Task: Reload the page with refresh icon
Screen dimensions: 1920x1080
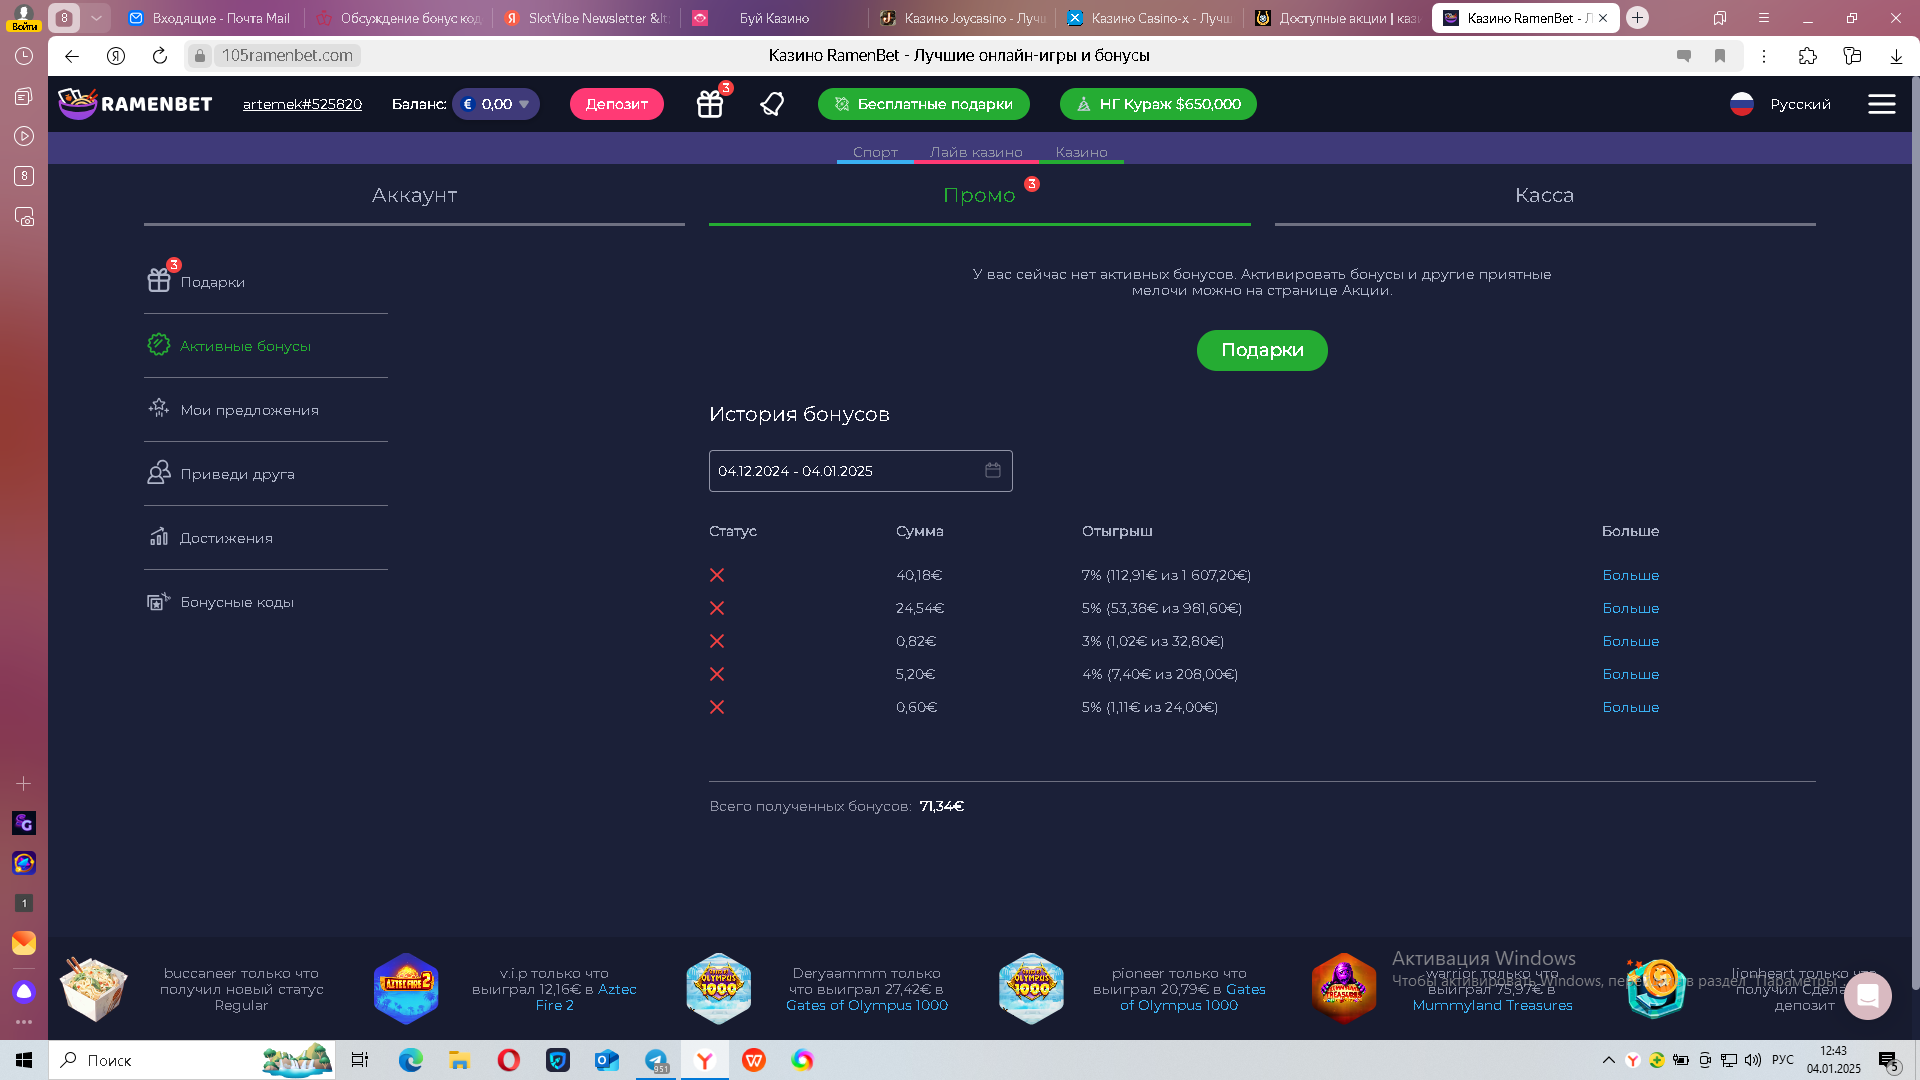Action: 160,56
